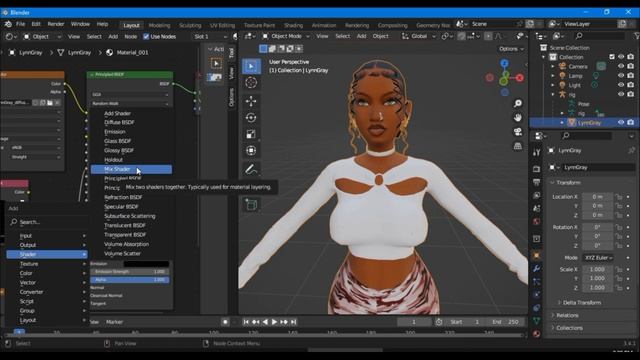
Task: Disable the Use Nodes checkbox
Action: (146, 37)
